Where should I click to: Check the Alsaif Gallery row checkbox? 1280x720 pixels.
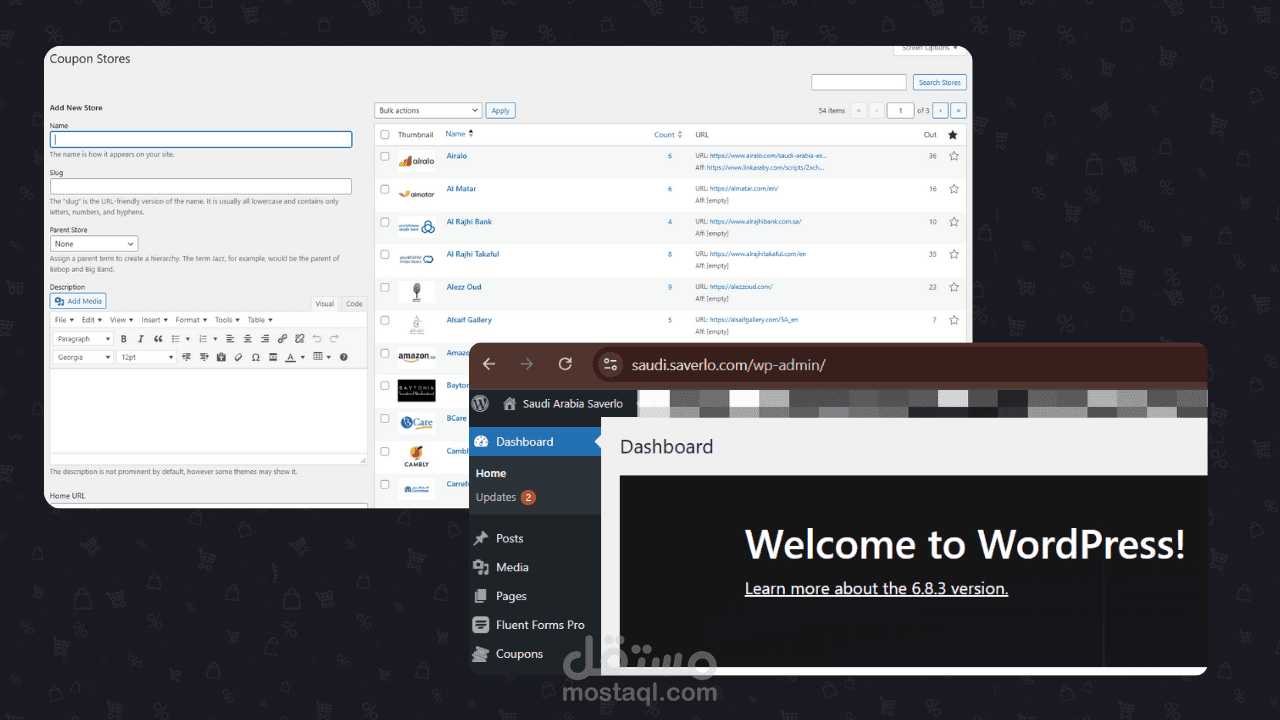click(384, 320)
